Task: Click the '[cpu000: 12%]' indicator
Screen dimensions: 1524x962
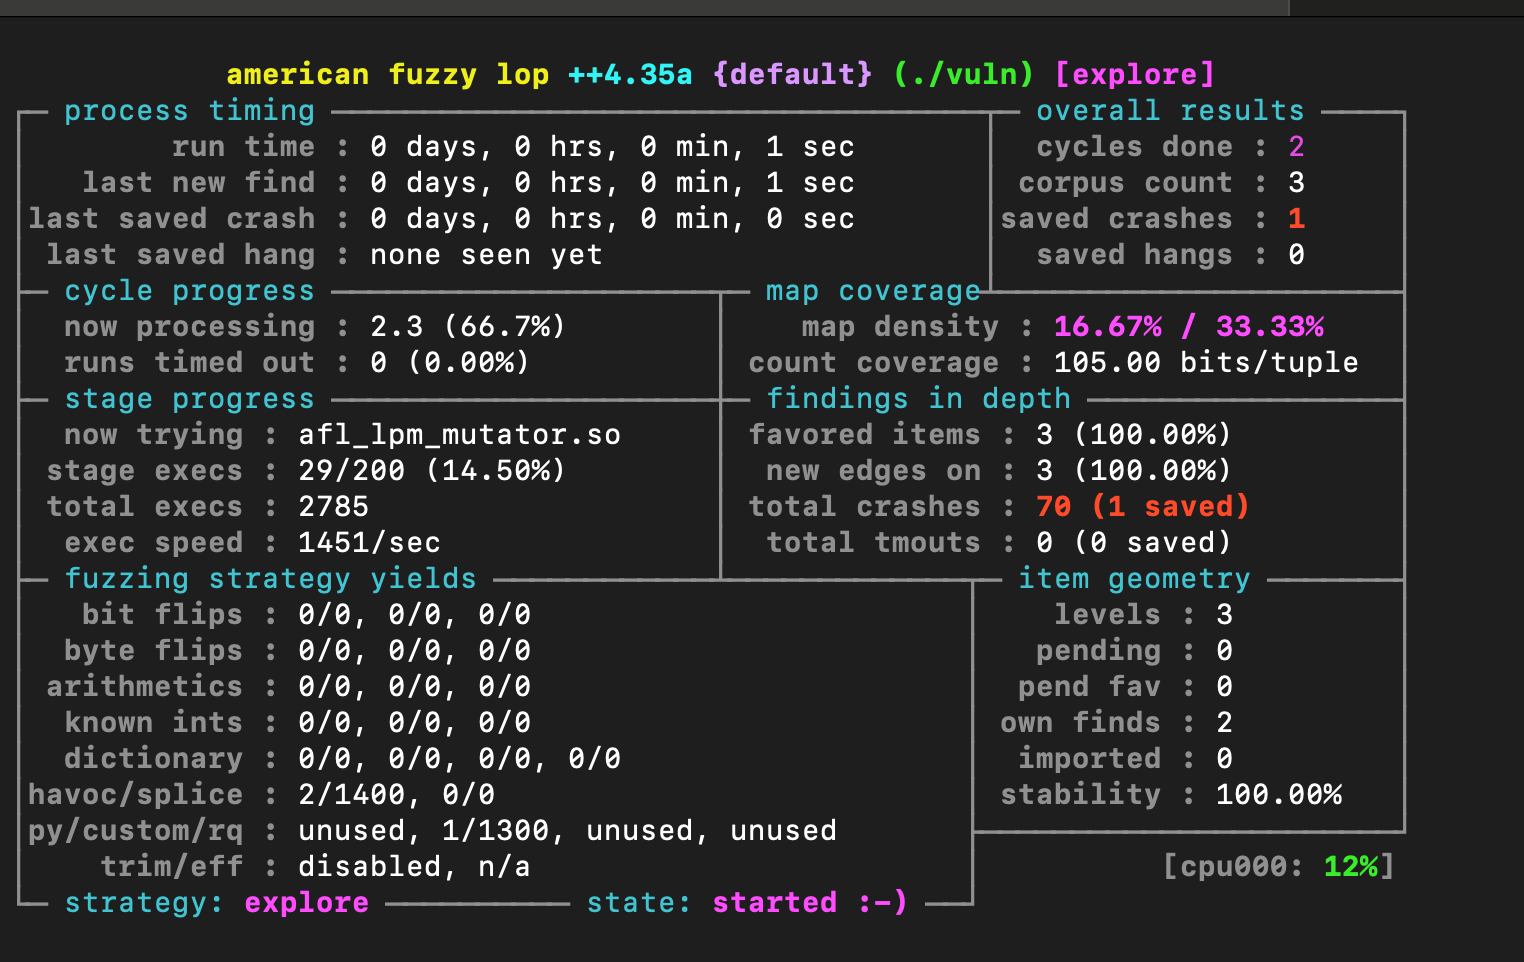Action: [1279, 867]
